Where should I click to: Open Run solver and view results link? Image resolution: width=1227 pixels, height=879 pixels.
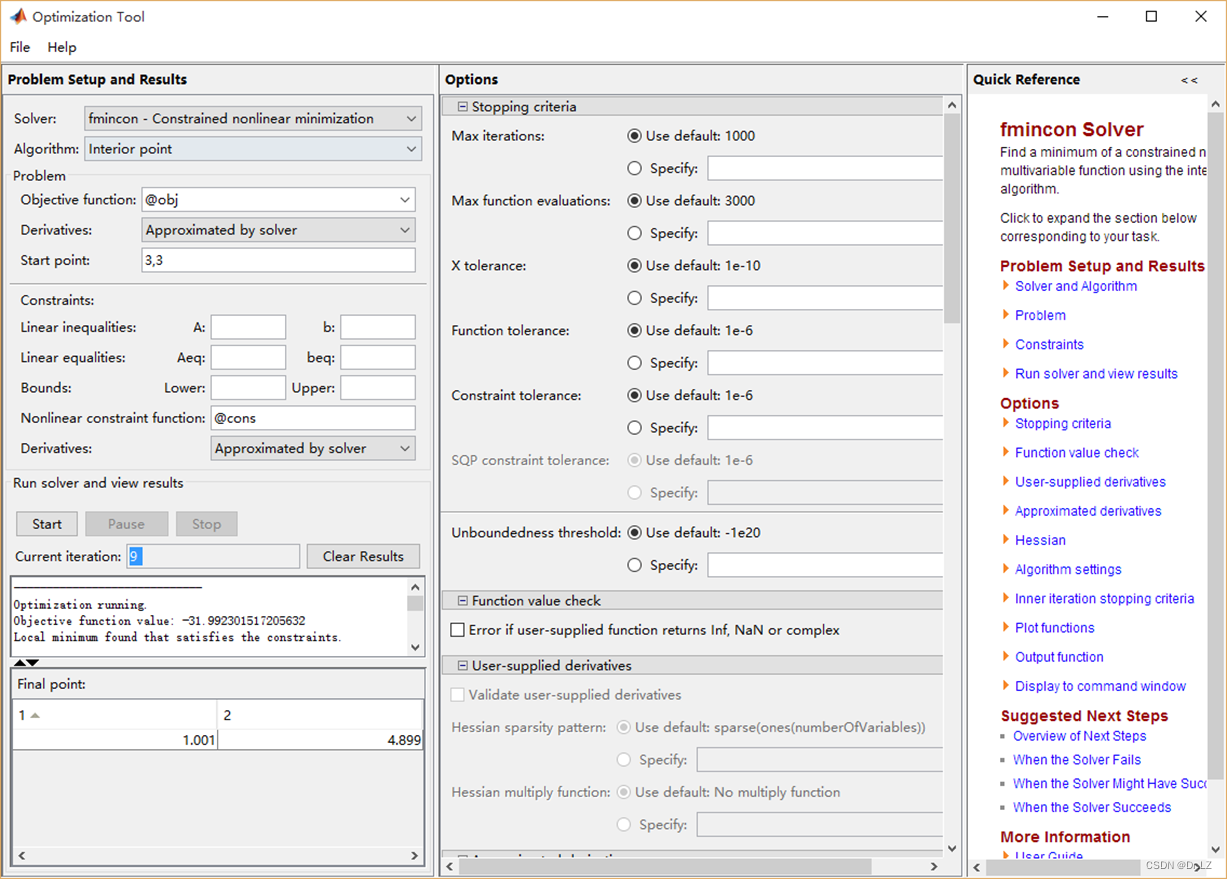pos(1096,374)
